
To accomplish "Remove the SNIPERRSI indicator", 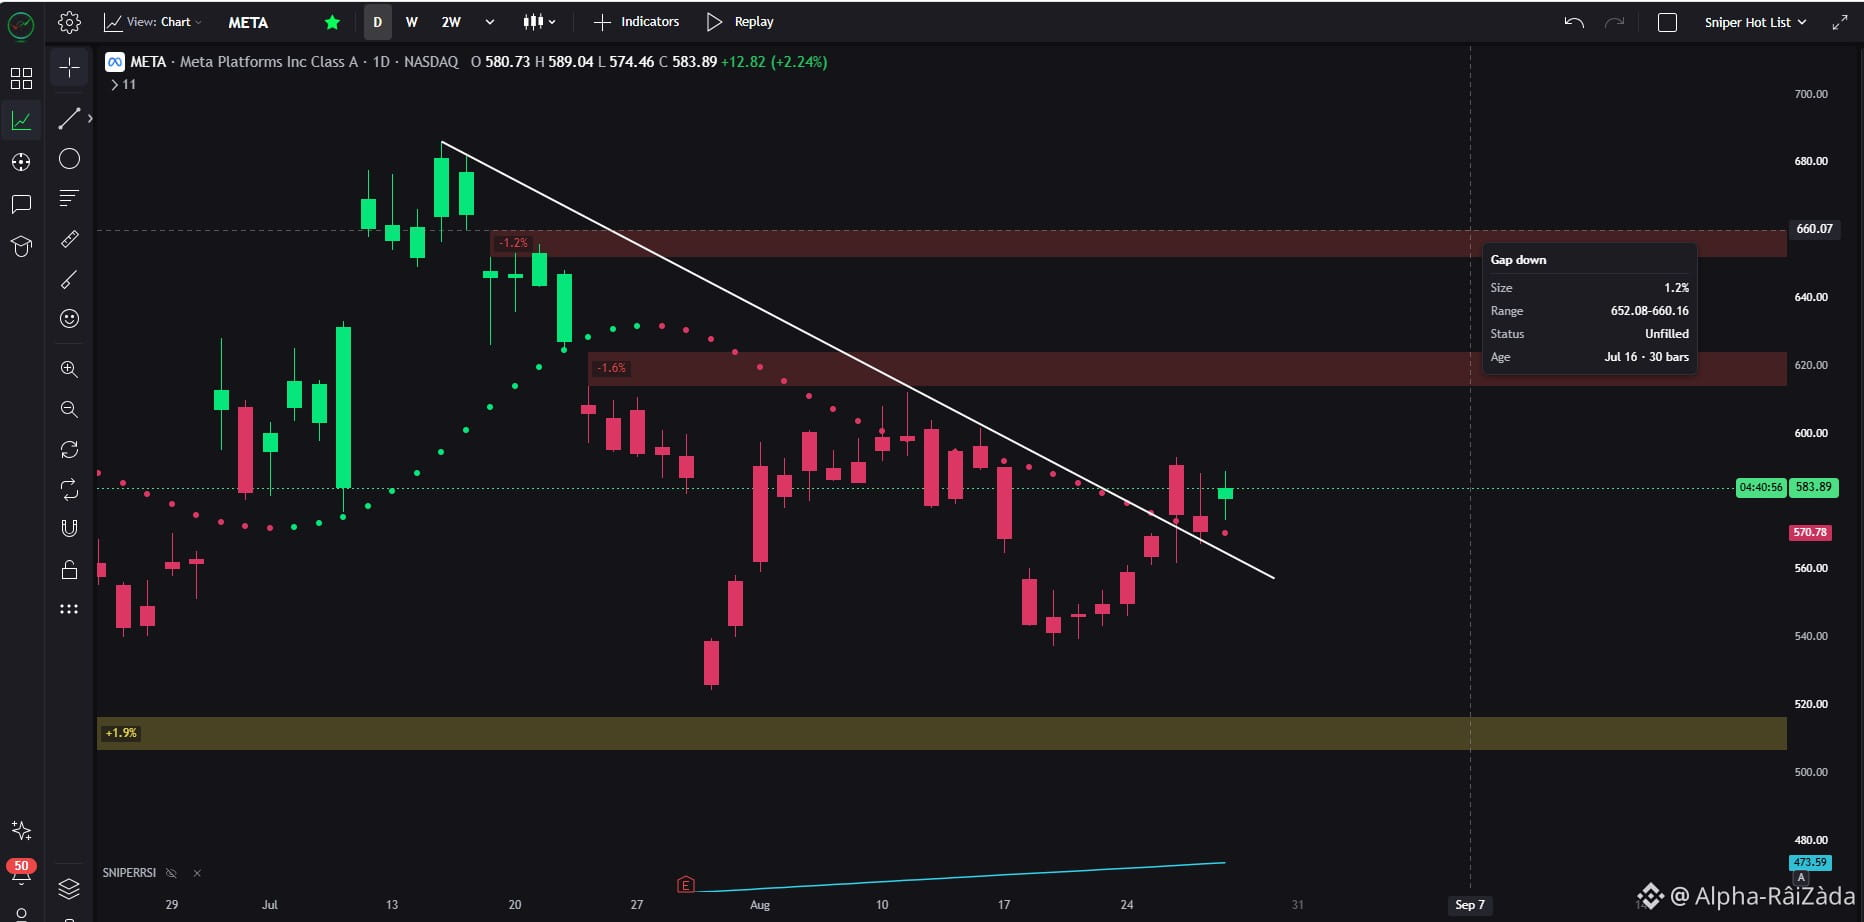I will (x=197, y=873).
